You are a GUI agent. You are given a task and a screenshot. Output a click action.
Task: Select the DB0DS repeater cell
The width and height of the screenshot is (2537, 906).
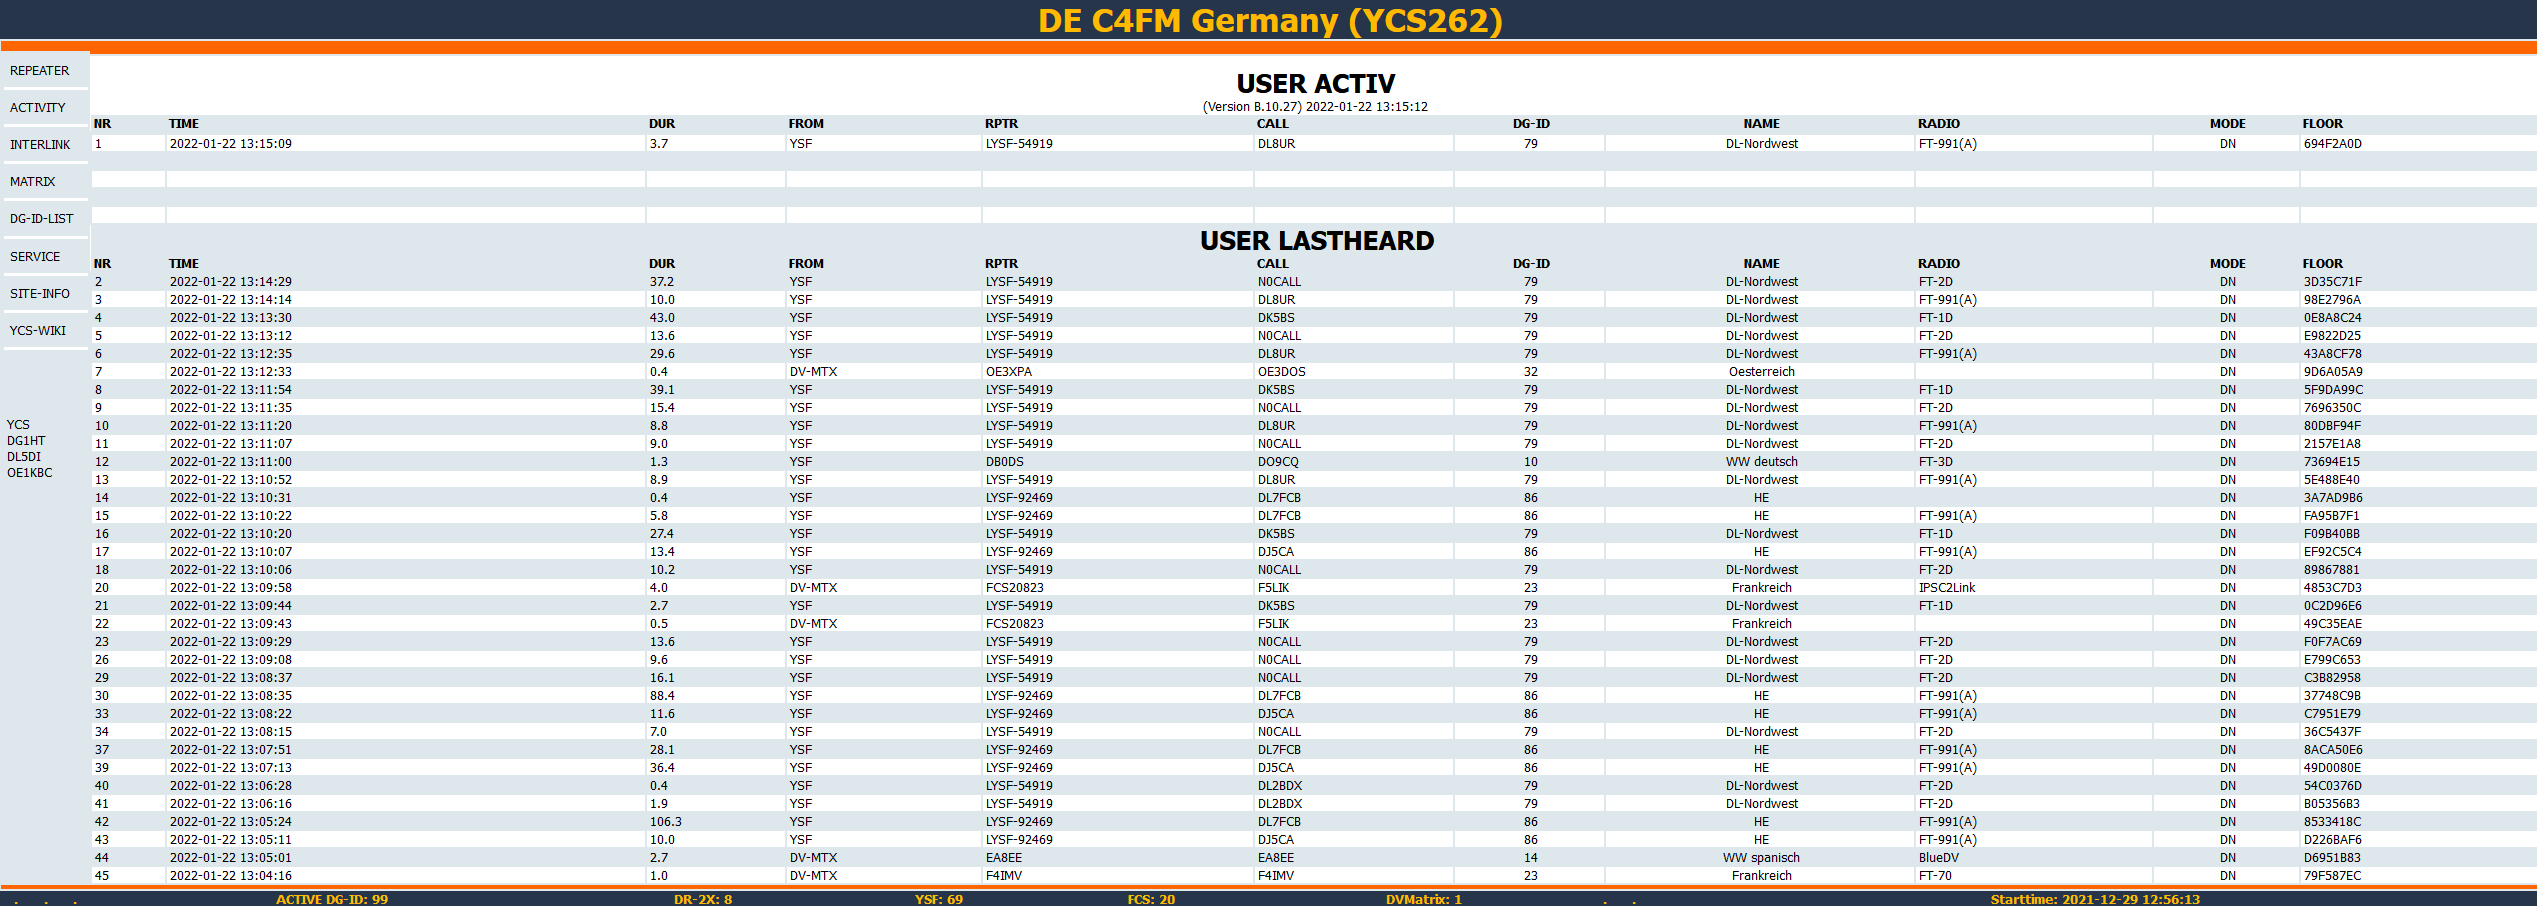pyautogui.click(x=1004, y=462)
